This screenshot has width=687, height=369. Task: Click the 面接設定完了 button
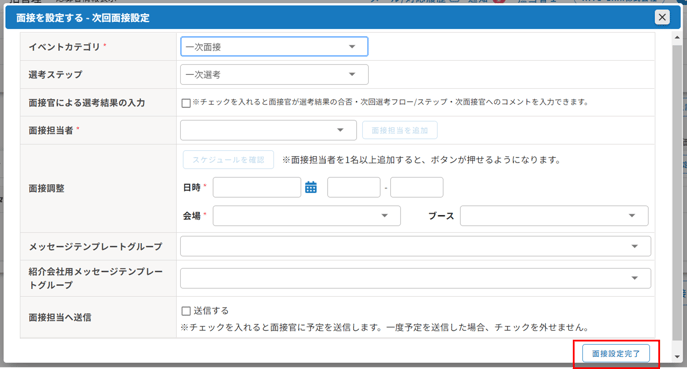pyautogui.click(x=616, y=354)
